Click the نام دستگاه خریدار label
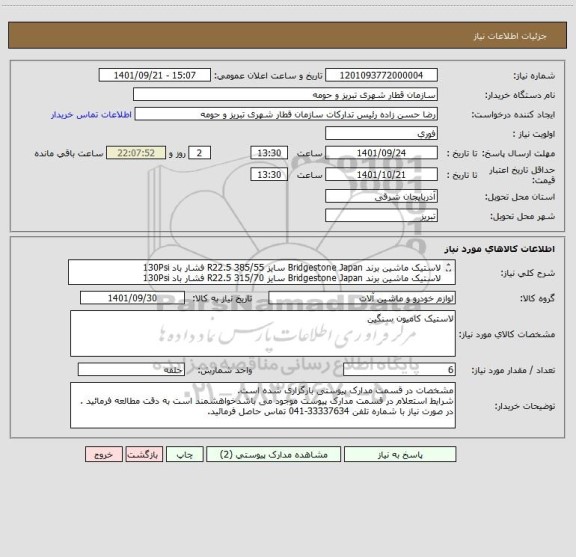576x557 pixels. point(520,95)
